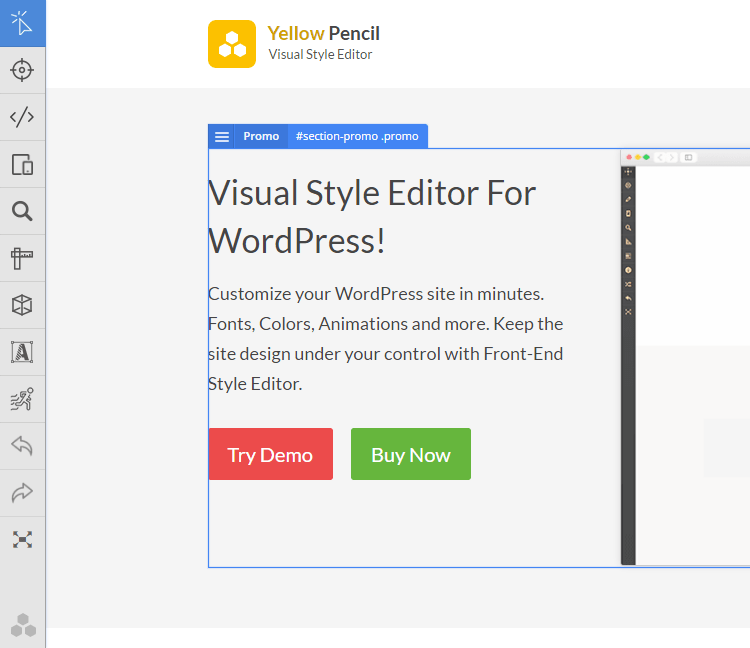Open the search selector tool
750x648 pixels.
(x=22, y=211)
